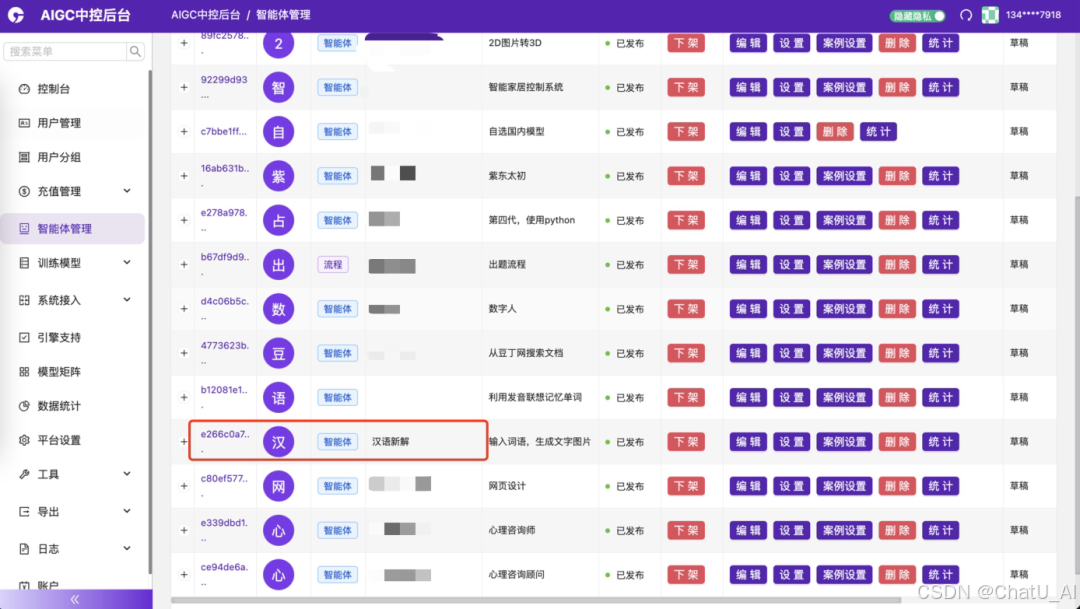The width and height of the screenshot is (1080, 609).
Task: Click the 豆 avatar of 豆丁网 row
Action: (278, 353)
